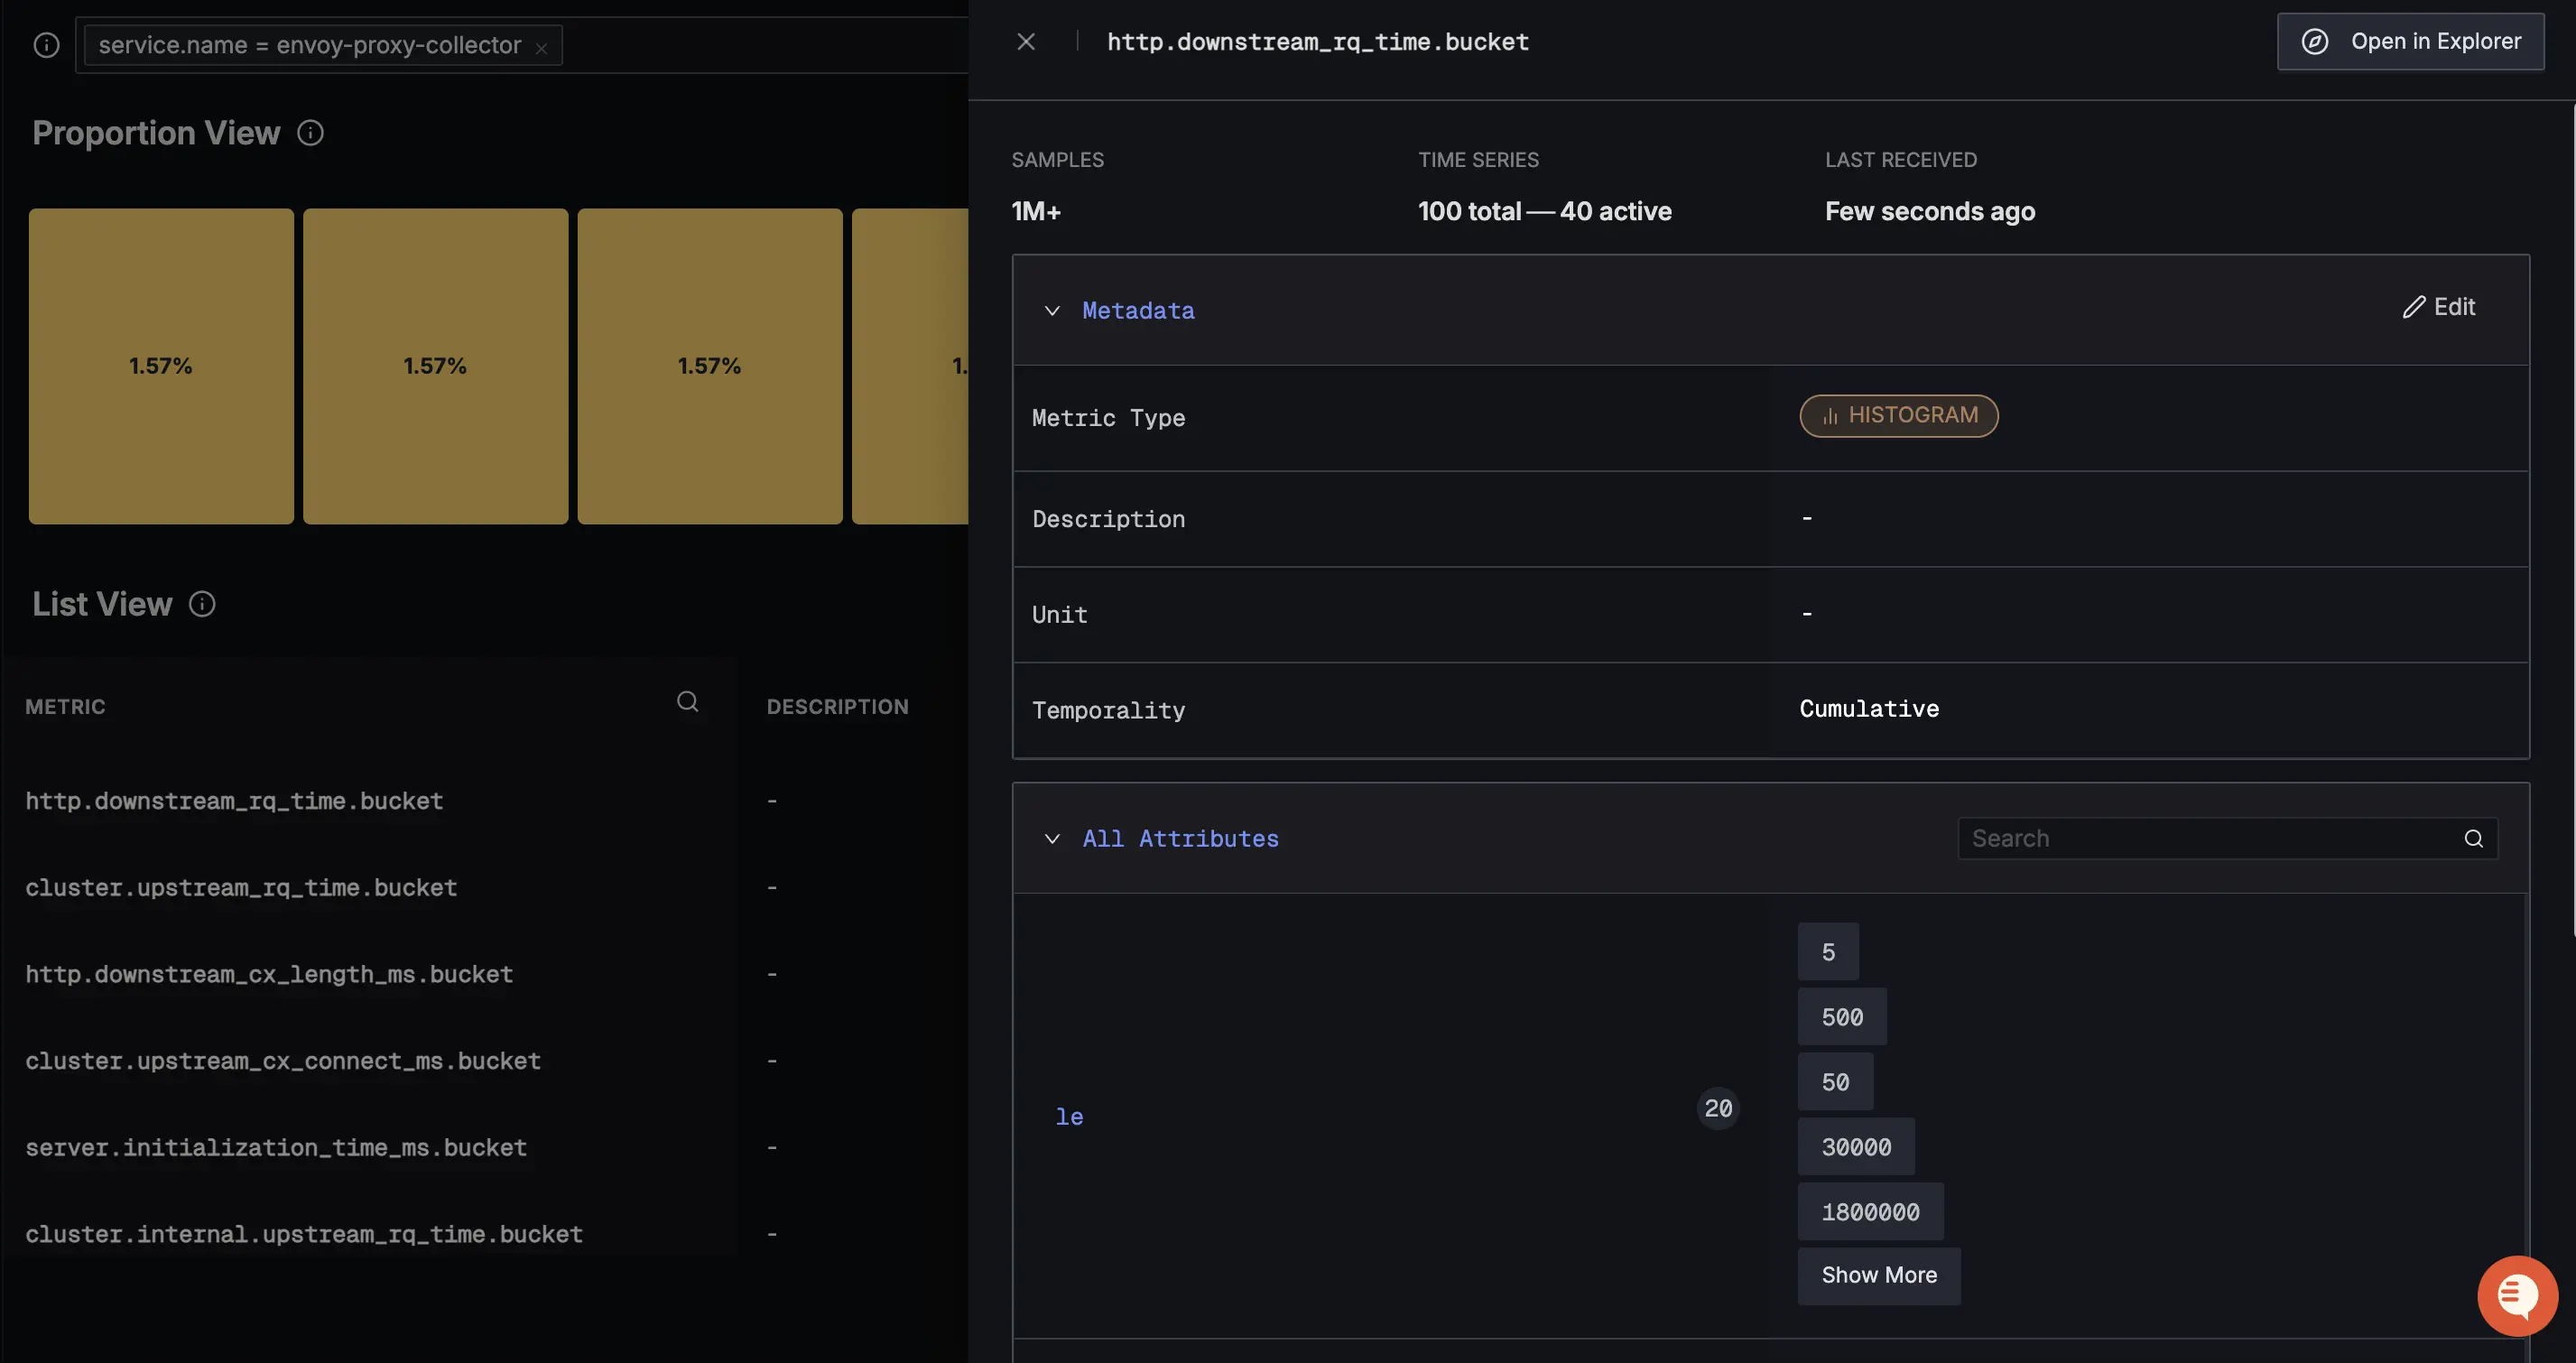Screen dimensions: 2576x1363
Task: Select the cluster.upstream_rq_time.bucket metric
Action: (241, 887)
